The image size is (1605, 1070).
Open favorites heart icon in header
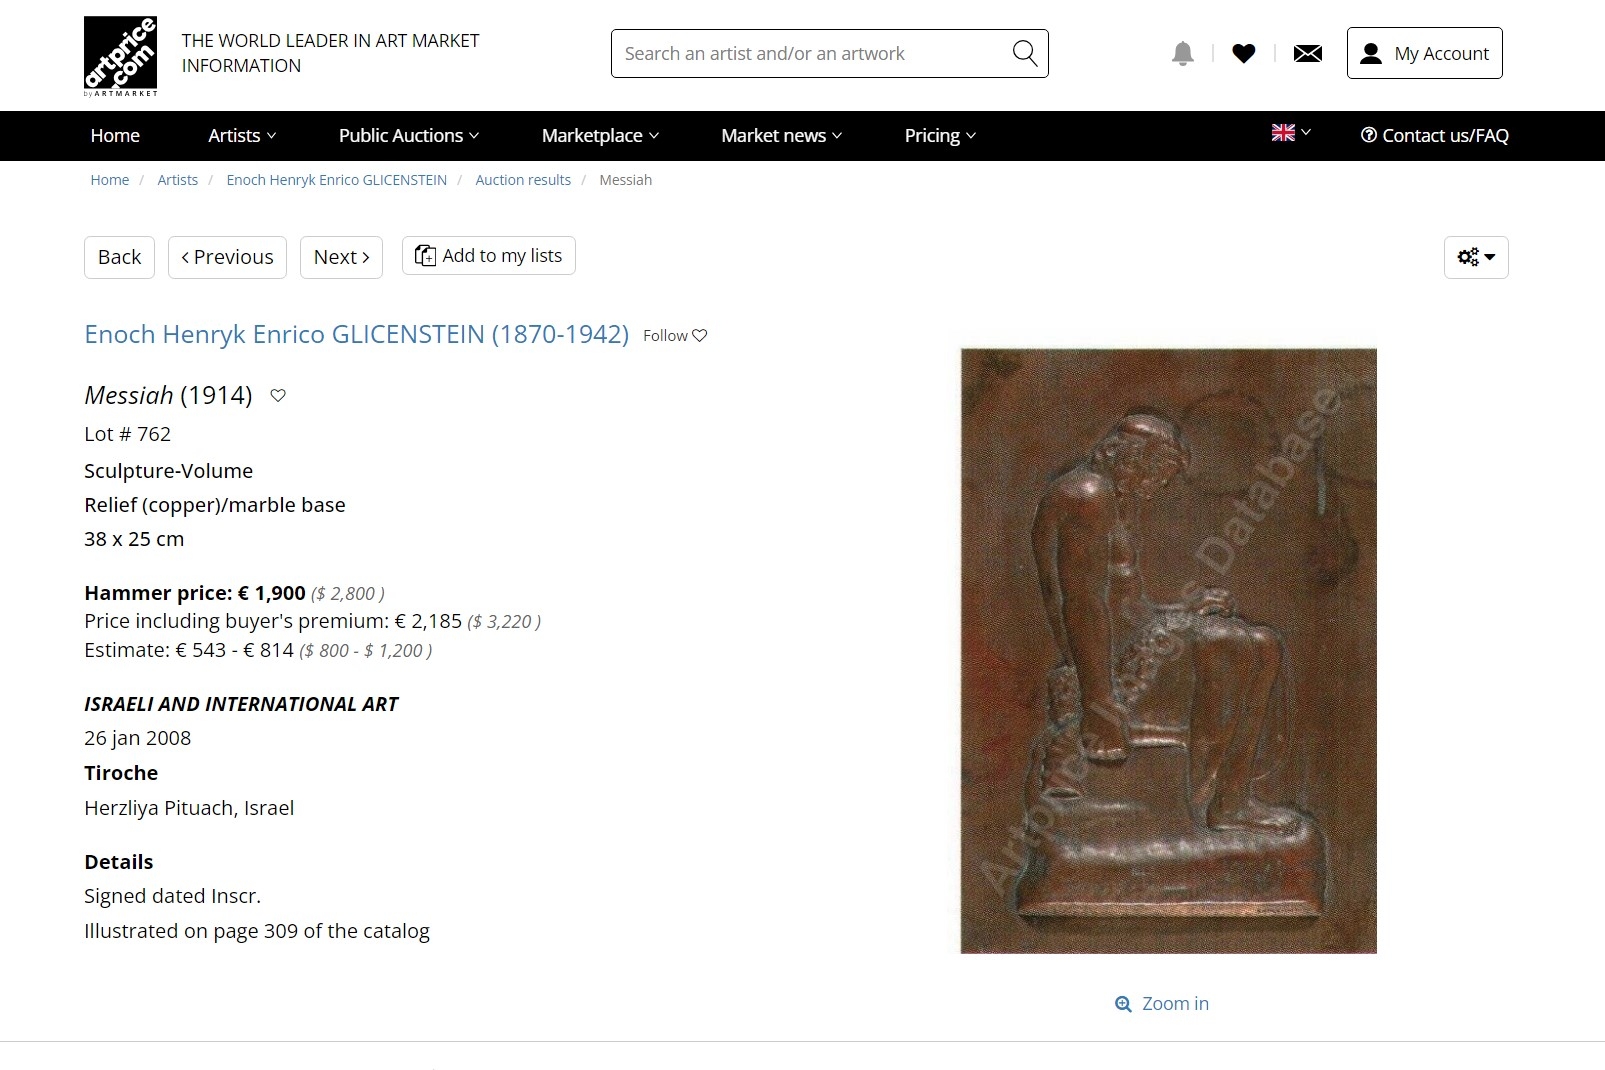point(1244,53)
